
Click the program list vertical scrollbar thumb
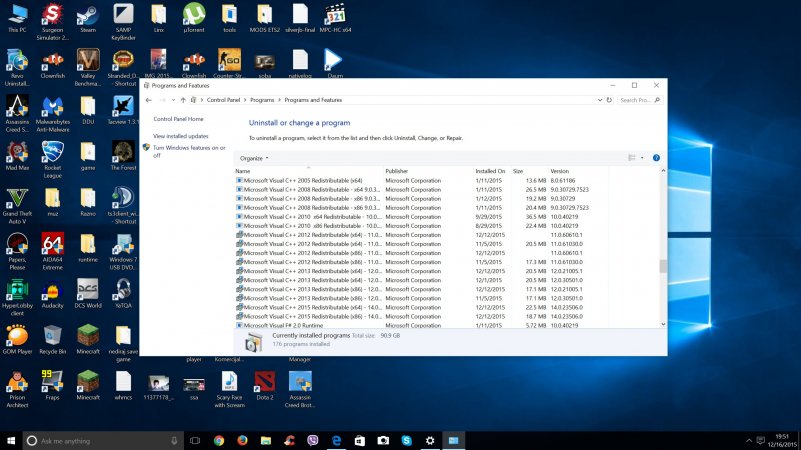(x=663, y=266)
